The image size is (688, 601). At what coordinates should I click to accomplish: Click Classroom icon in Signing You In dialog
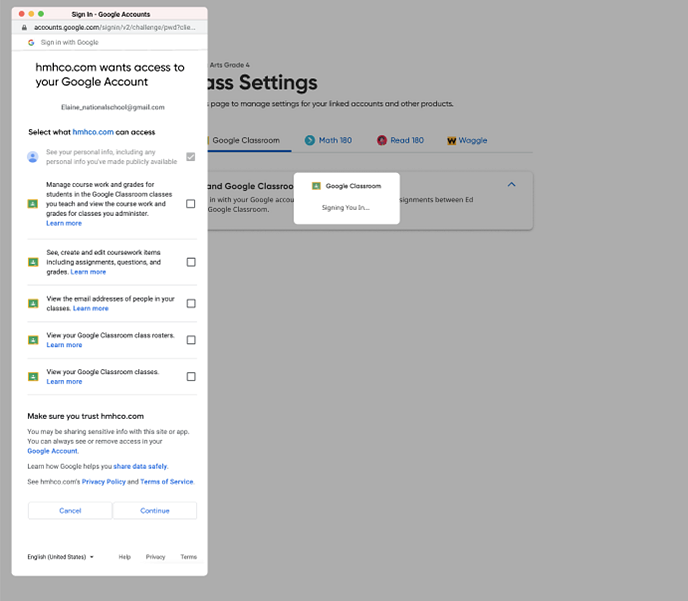pyautogui.click(x=316, y=186)
